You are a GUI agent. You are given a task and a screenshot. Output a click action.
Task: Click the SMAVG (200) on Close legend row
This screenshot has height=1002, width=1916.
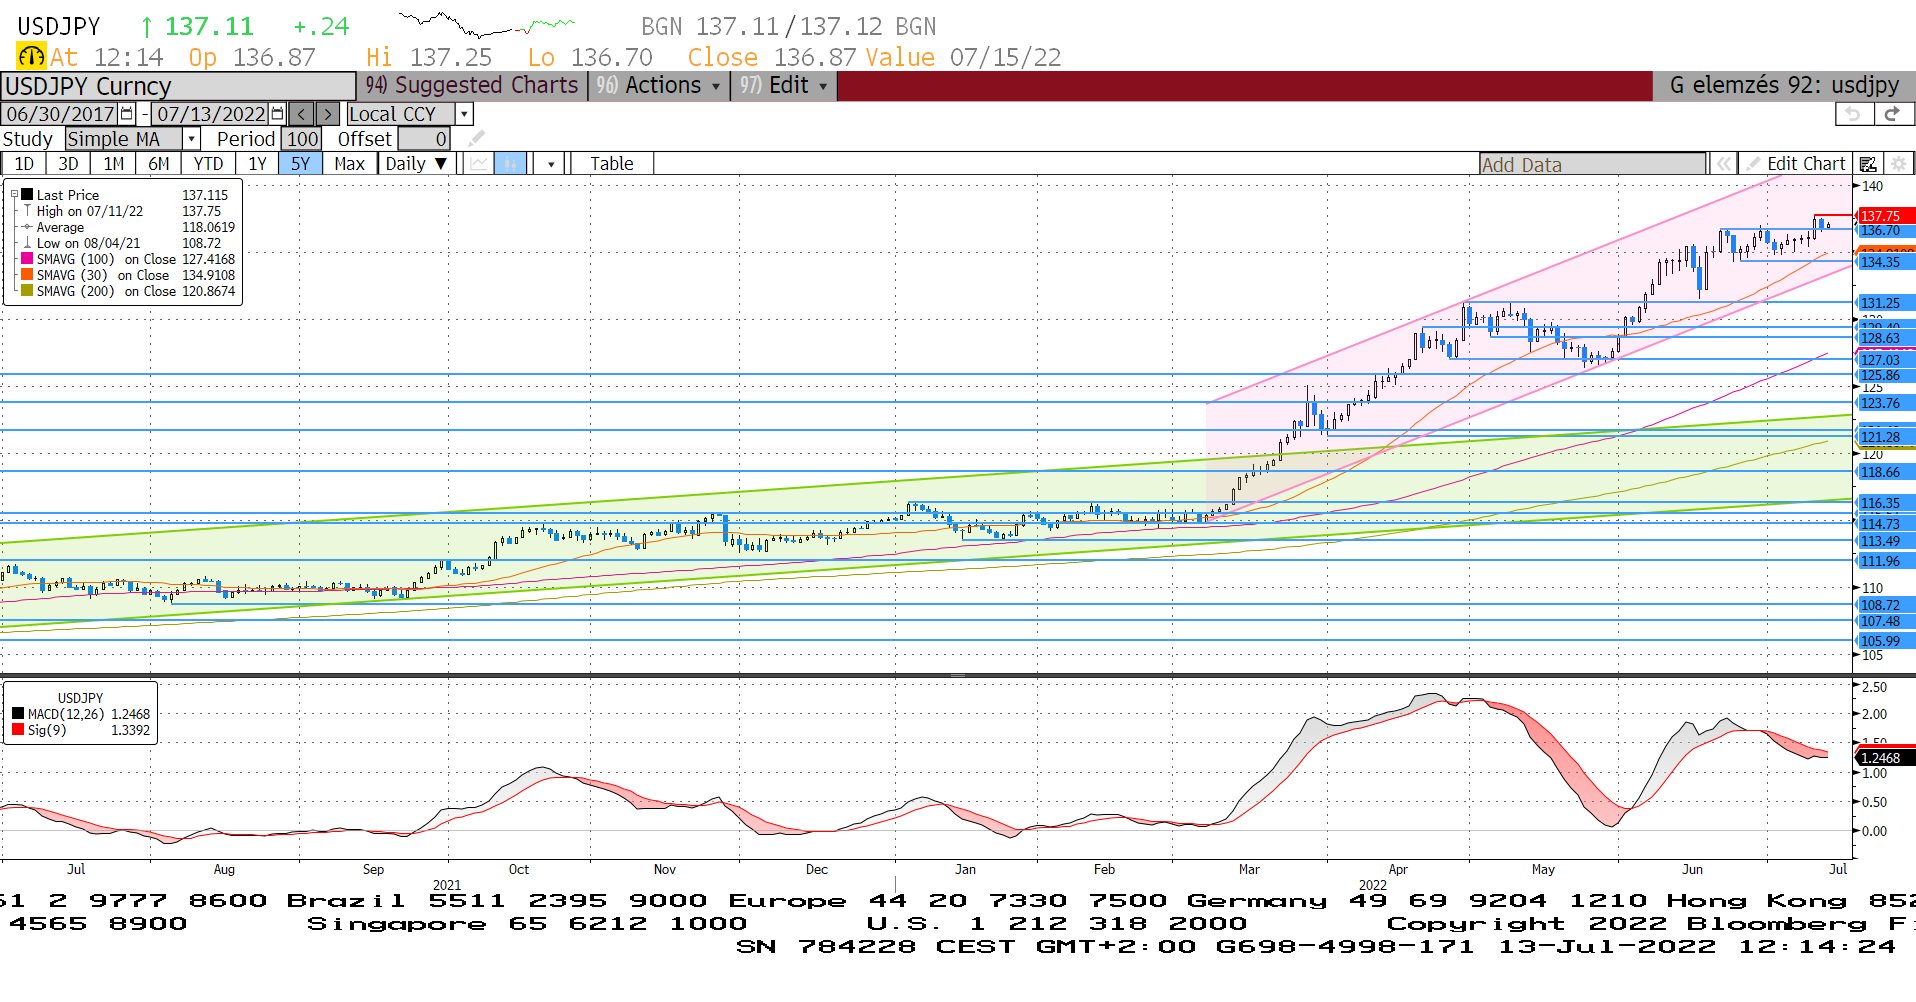point(128,291)
